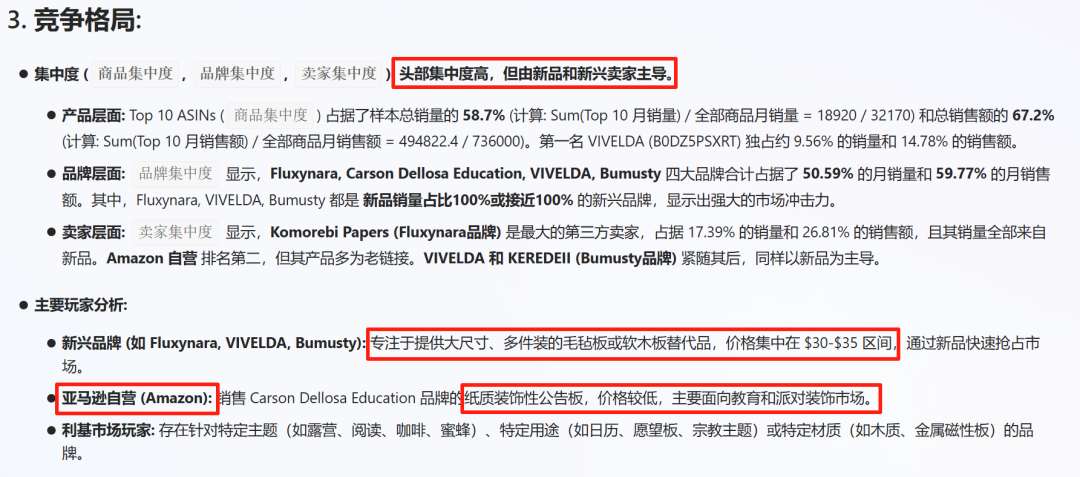Click the bold label '亚马逊自营 (Amazon):'
The height and width of the screenshot is (477, 1080).
point(137,398)
